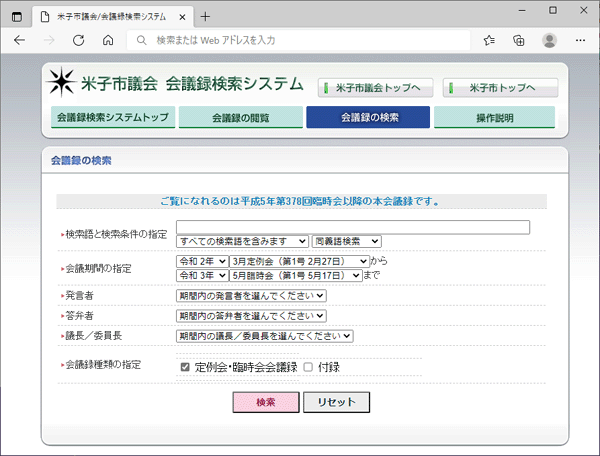Go to 米子市トップへ button

click(501, 88)
